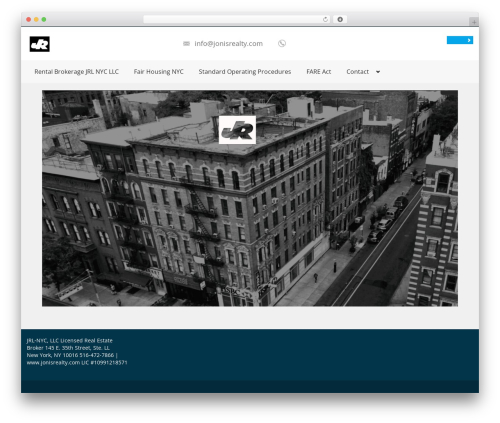Viewport: 500px width, 423px height.
Task: Open Rental Brokerage JRL NYC LLC page
Action: click(76, 72)
